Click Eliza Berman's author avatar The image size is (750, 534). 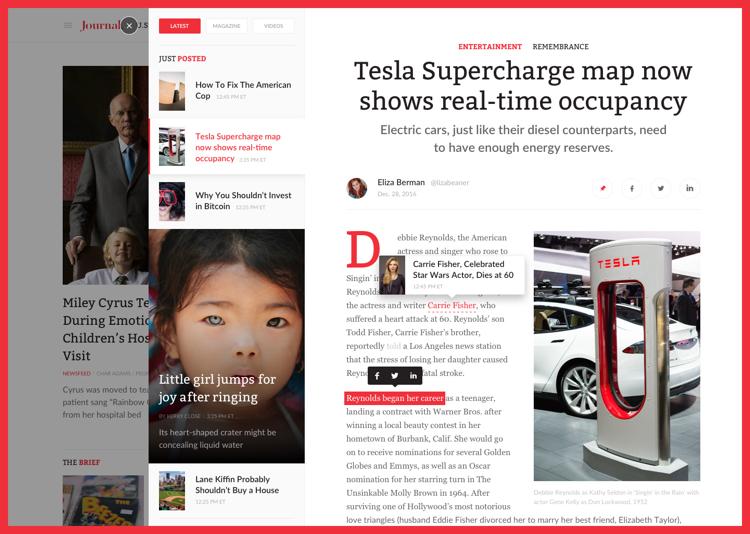(357, 188)
